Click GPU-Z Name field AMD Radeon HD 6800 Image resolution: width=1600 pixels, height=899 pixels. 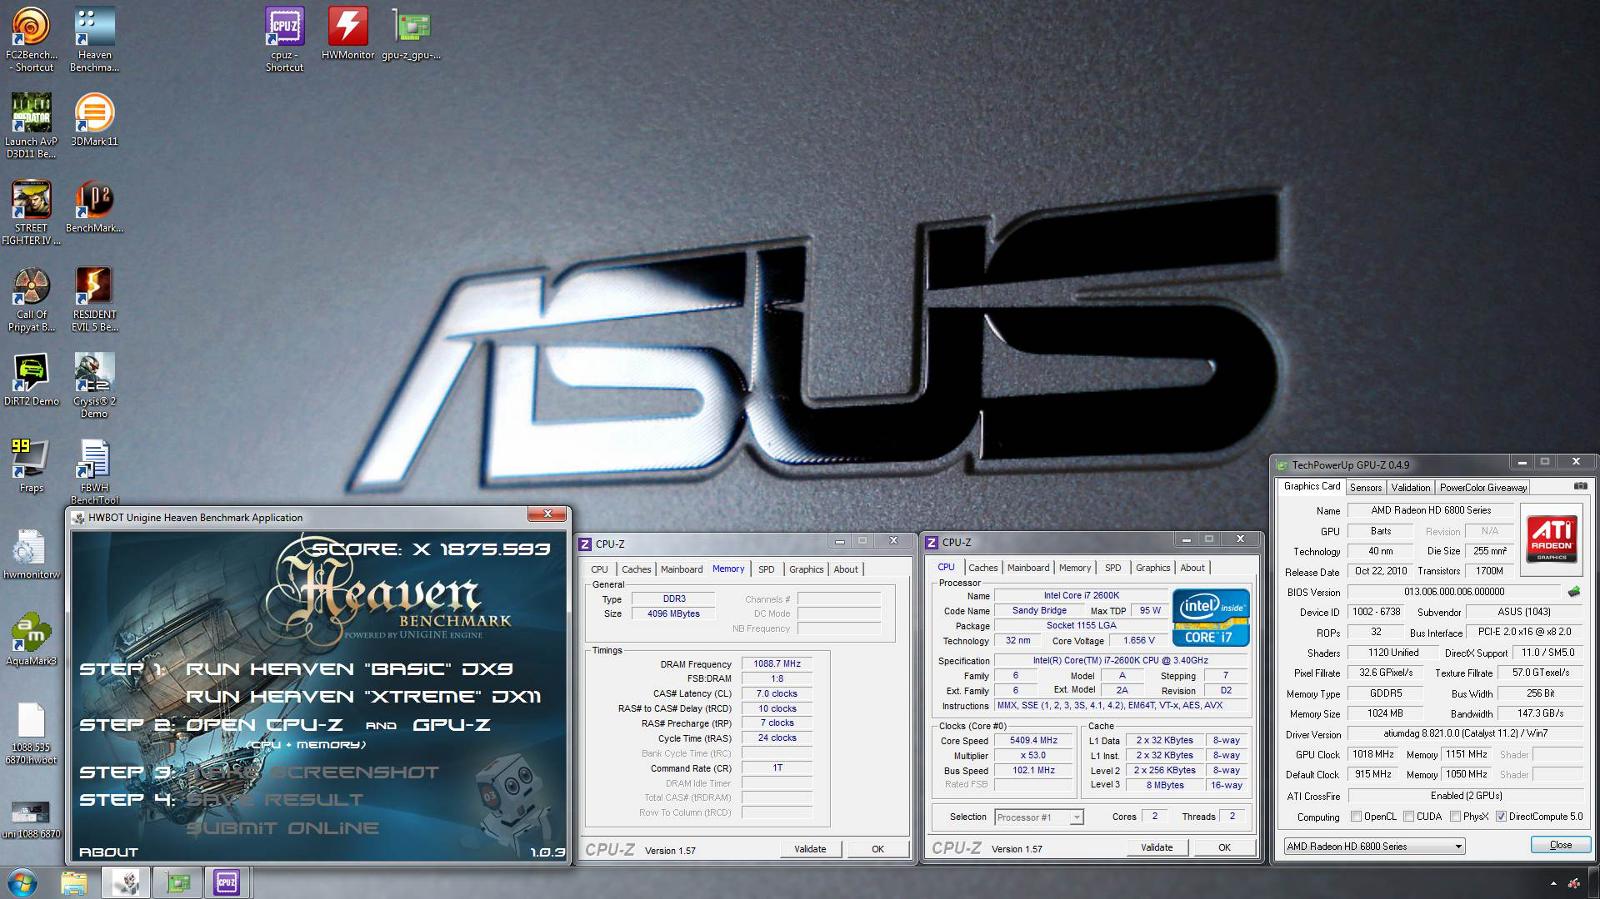pyautogui.click(x=1431, y=510)
